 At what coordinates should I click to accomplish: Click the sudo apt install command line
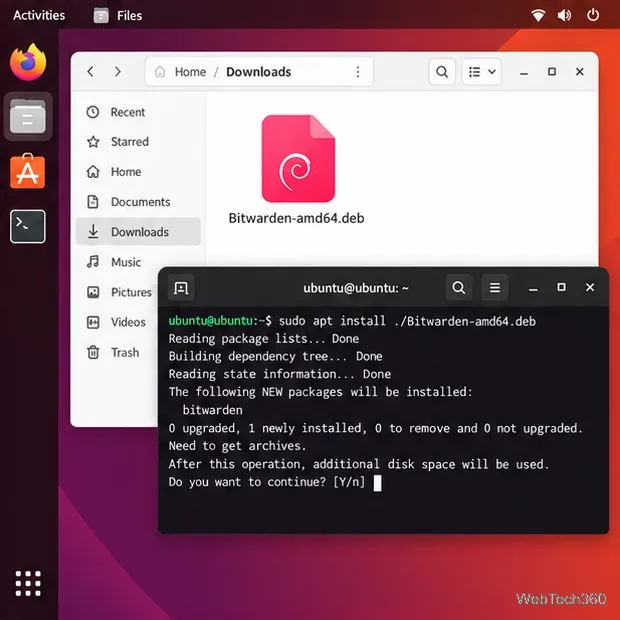[352, 321]
